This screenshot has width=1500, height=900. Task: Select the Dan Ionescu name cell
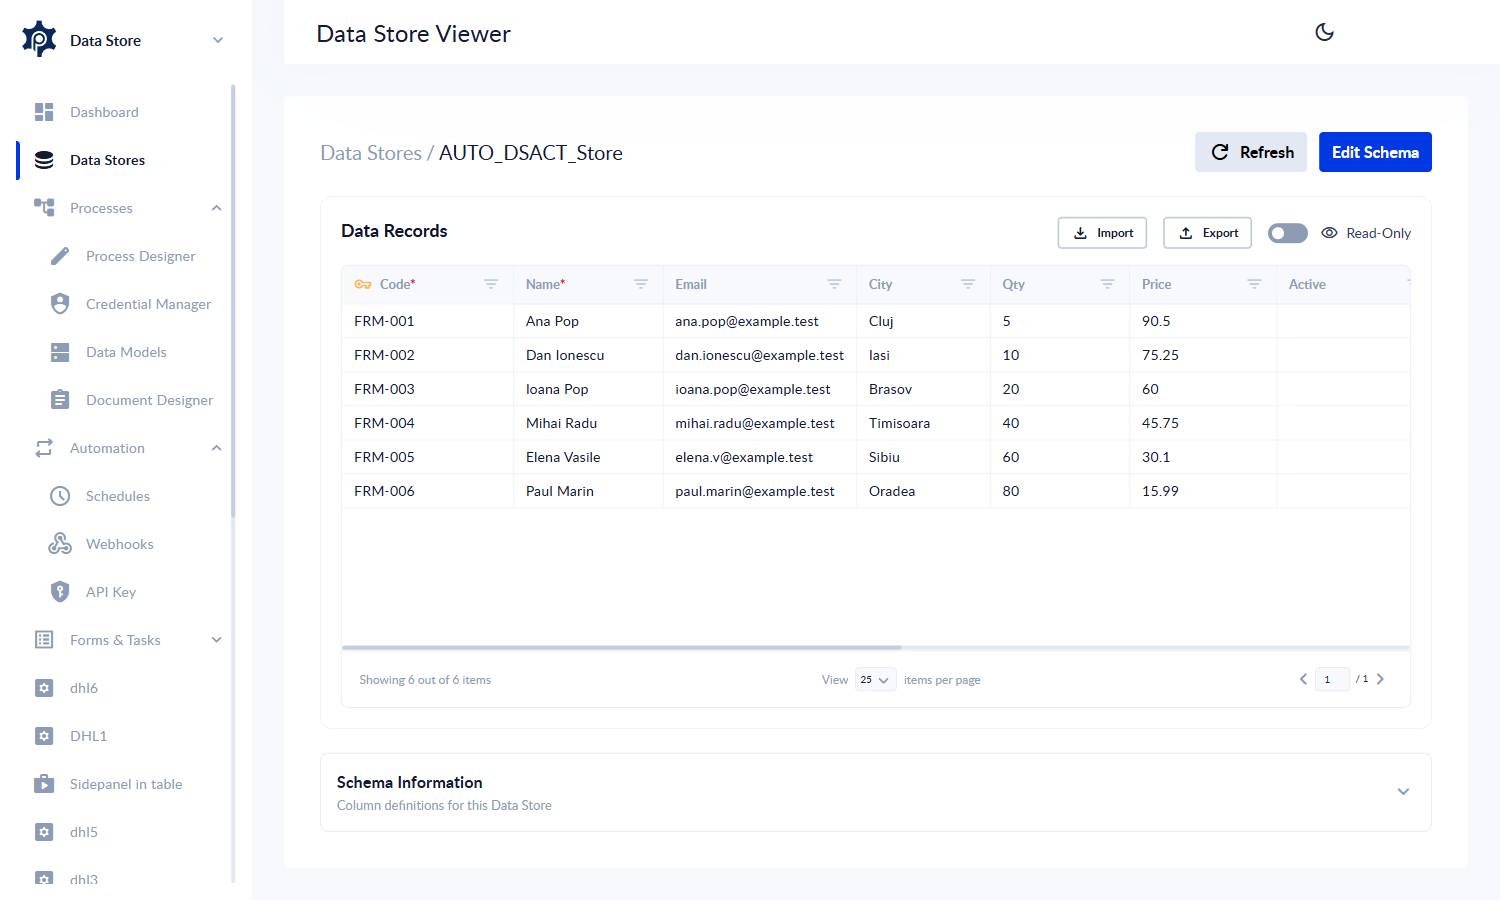tap(588, 355)
